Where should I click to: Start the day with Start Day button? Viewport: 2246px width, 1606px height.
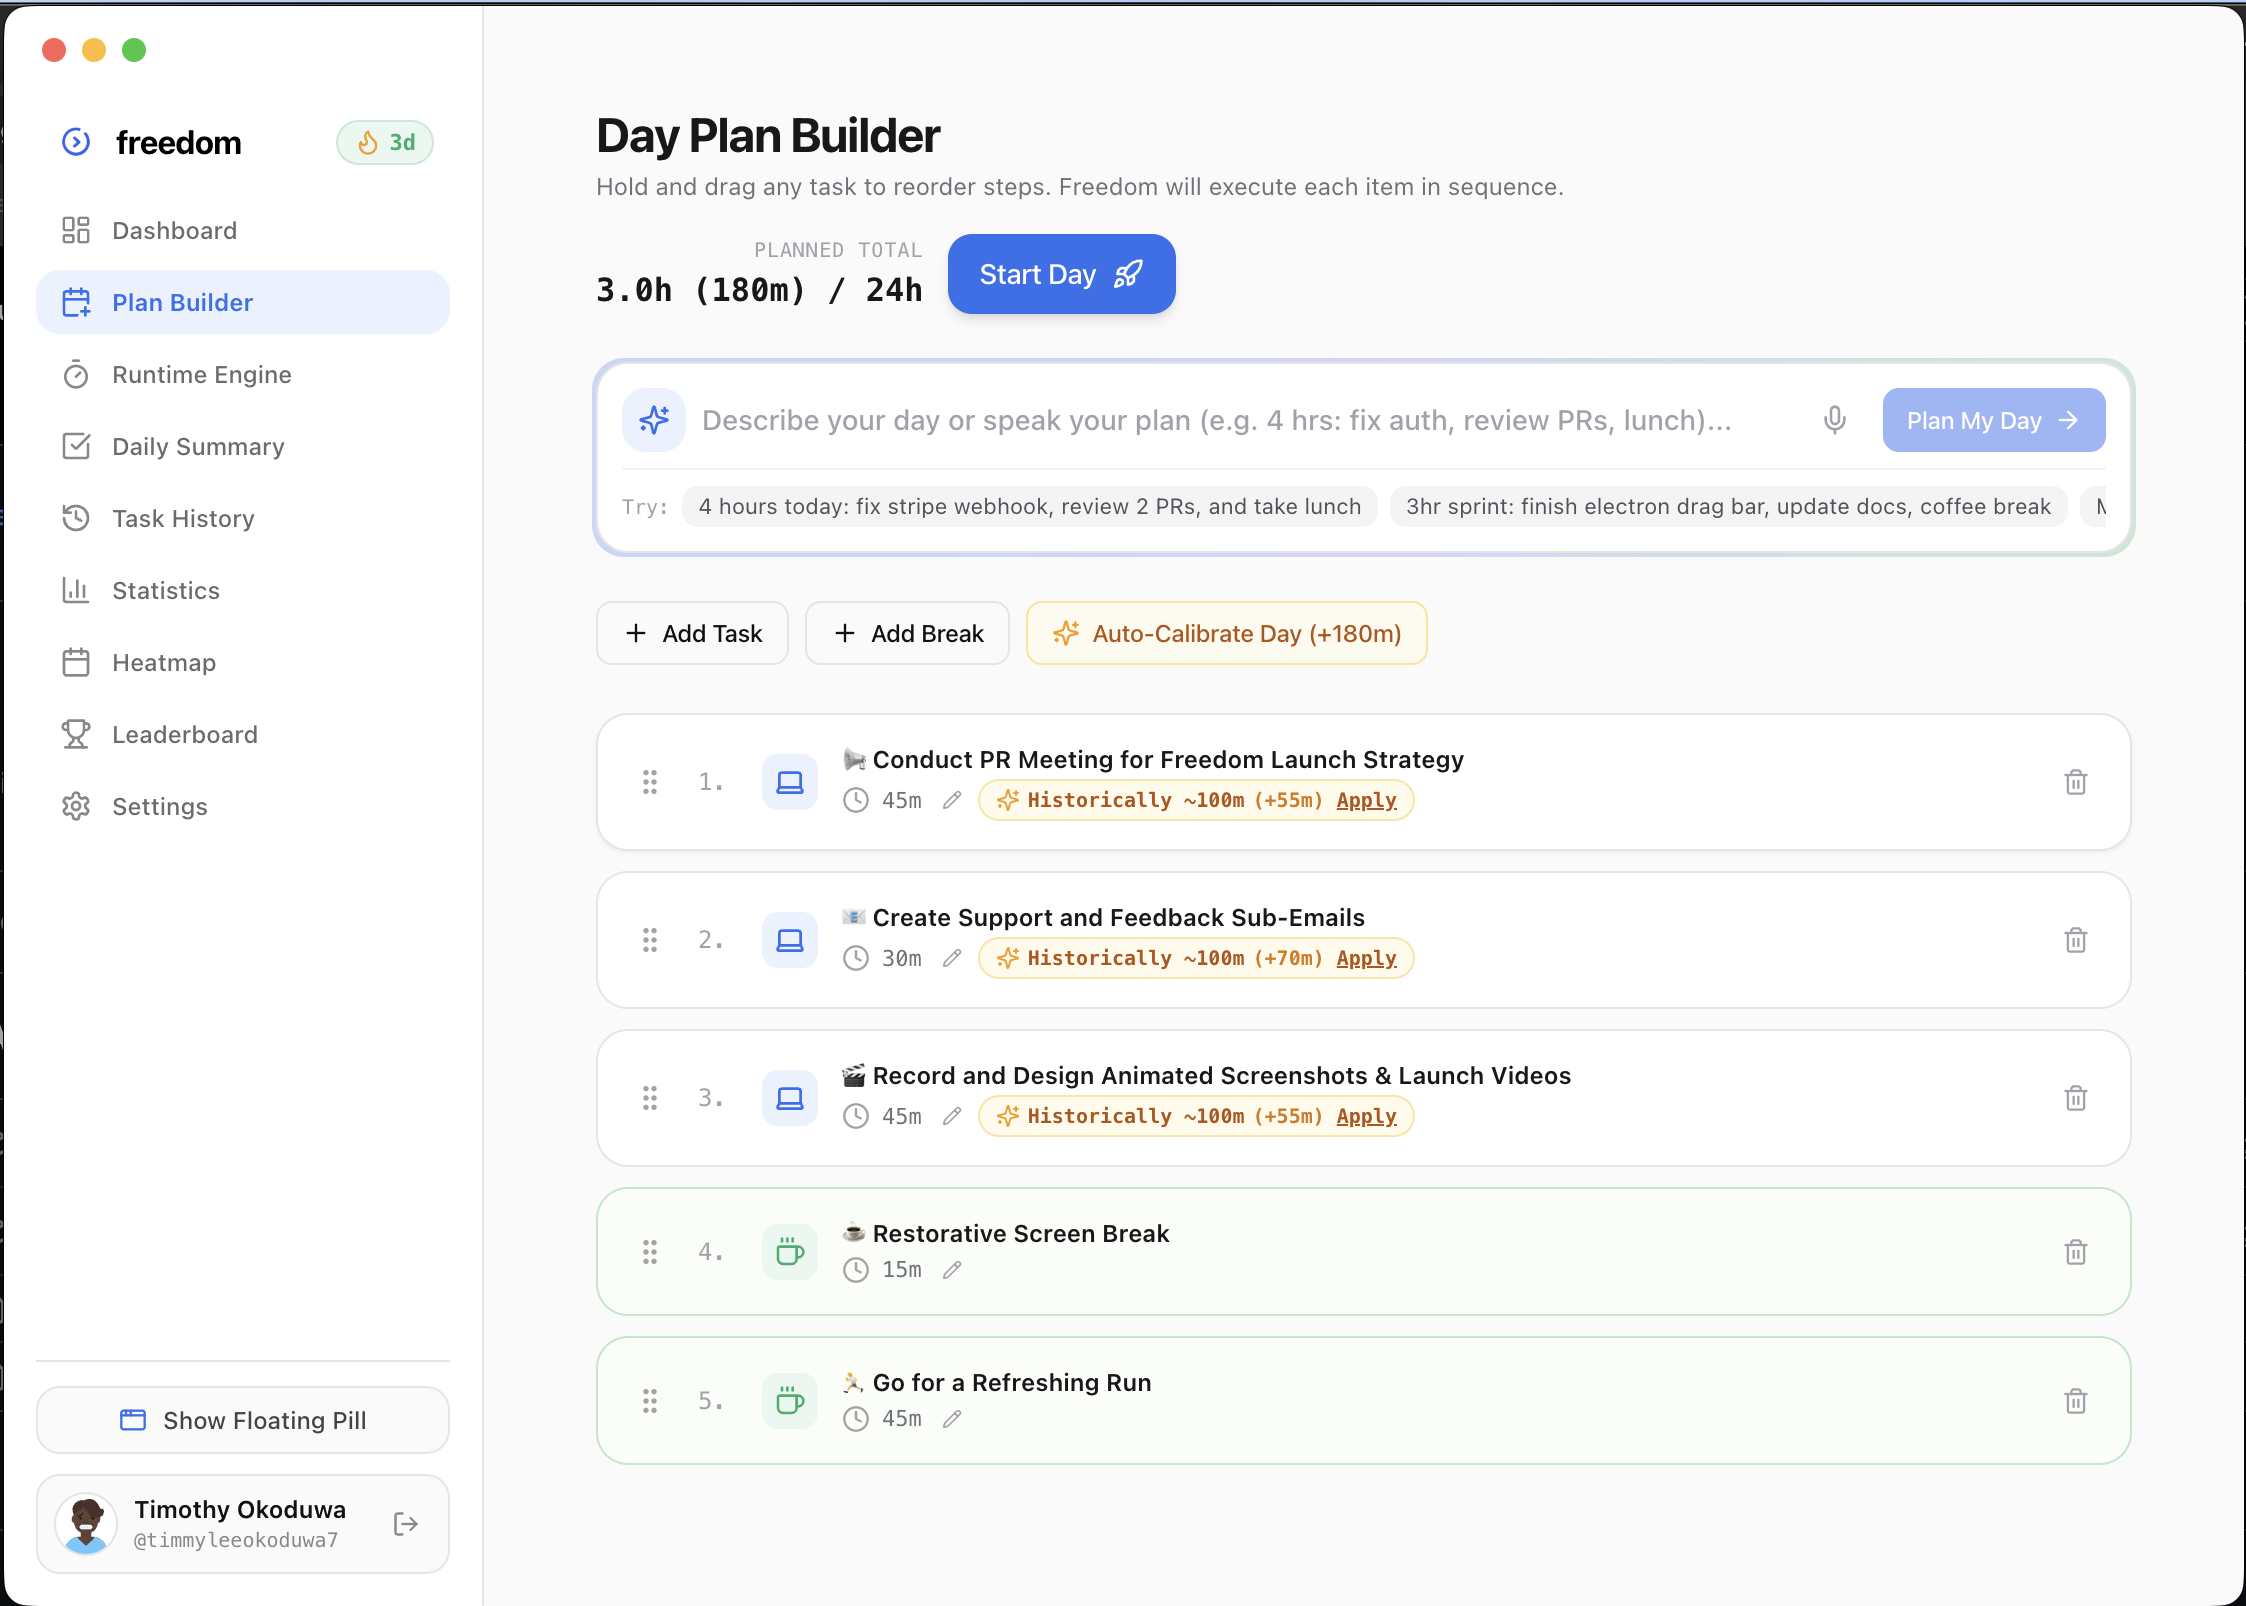[x=1061, y=274]
